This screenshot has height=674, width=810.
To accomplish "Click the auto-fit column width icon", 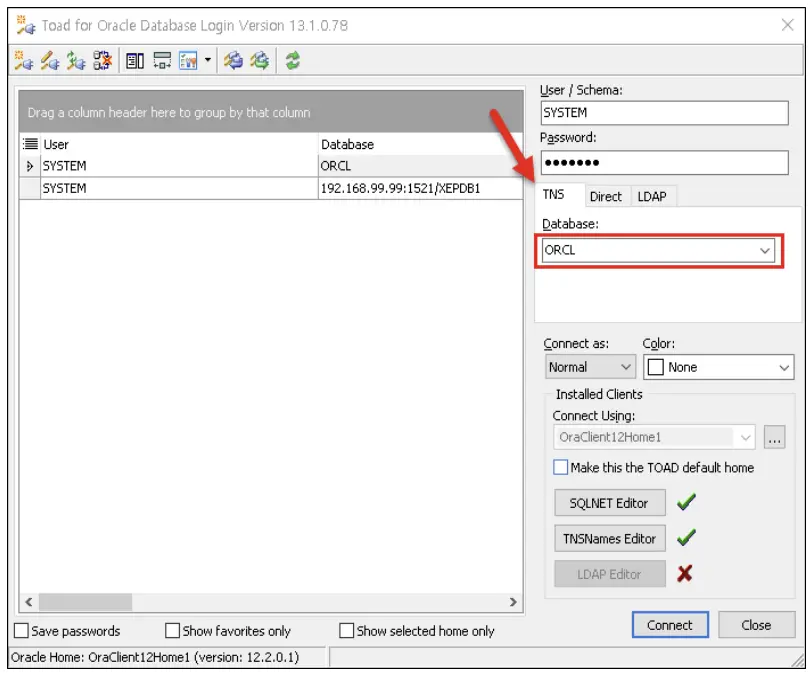I will 162,61.
